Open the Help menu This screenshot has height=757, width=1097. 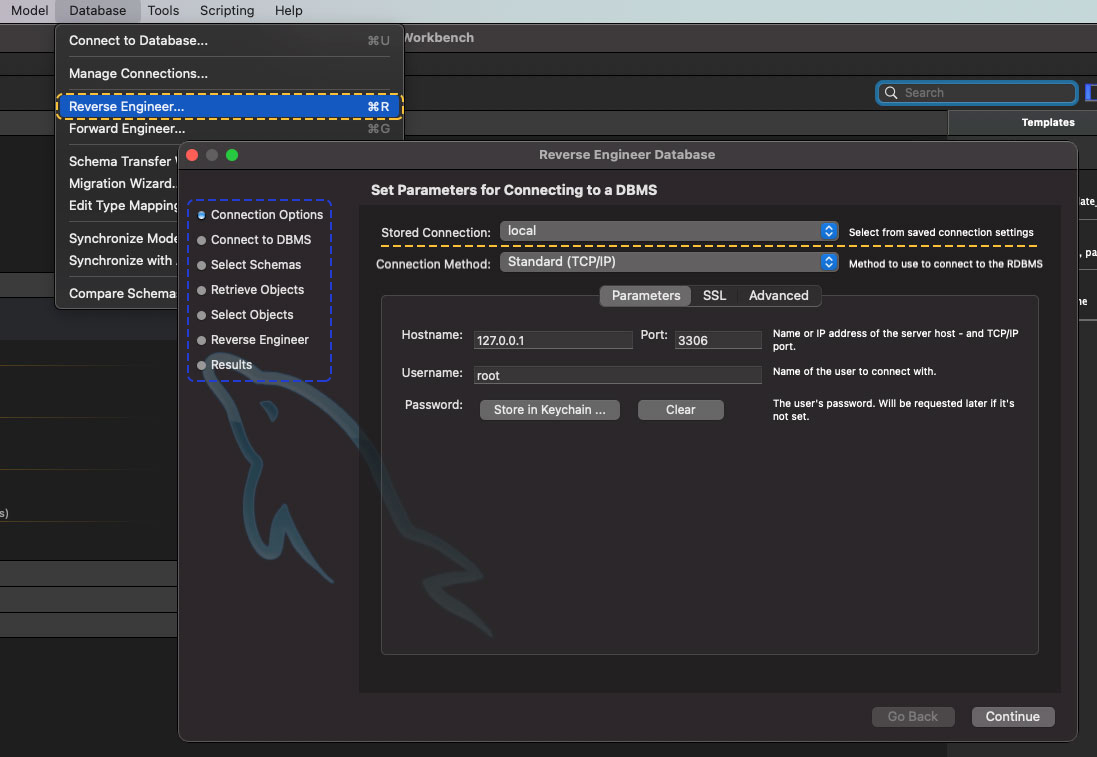coord(288,10)
